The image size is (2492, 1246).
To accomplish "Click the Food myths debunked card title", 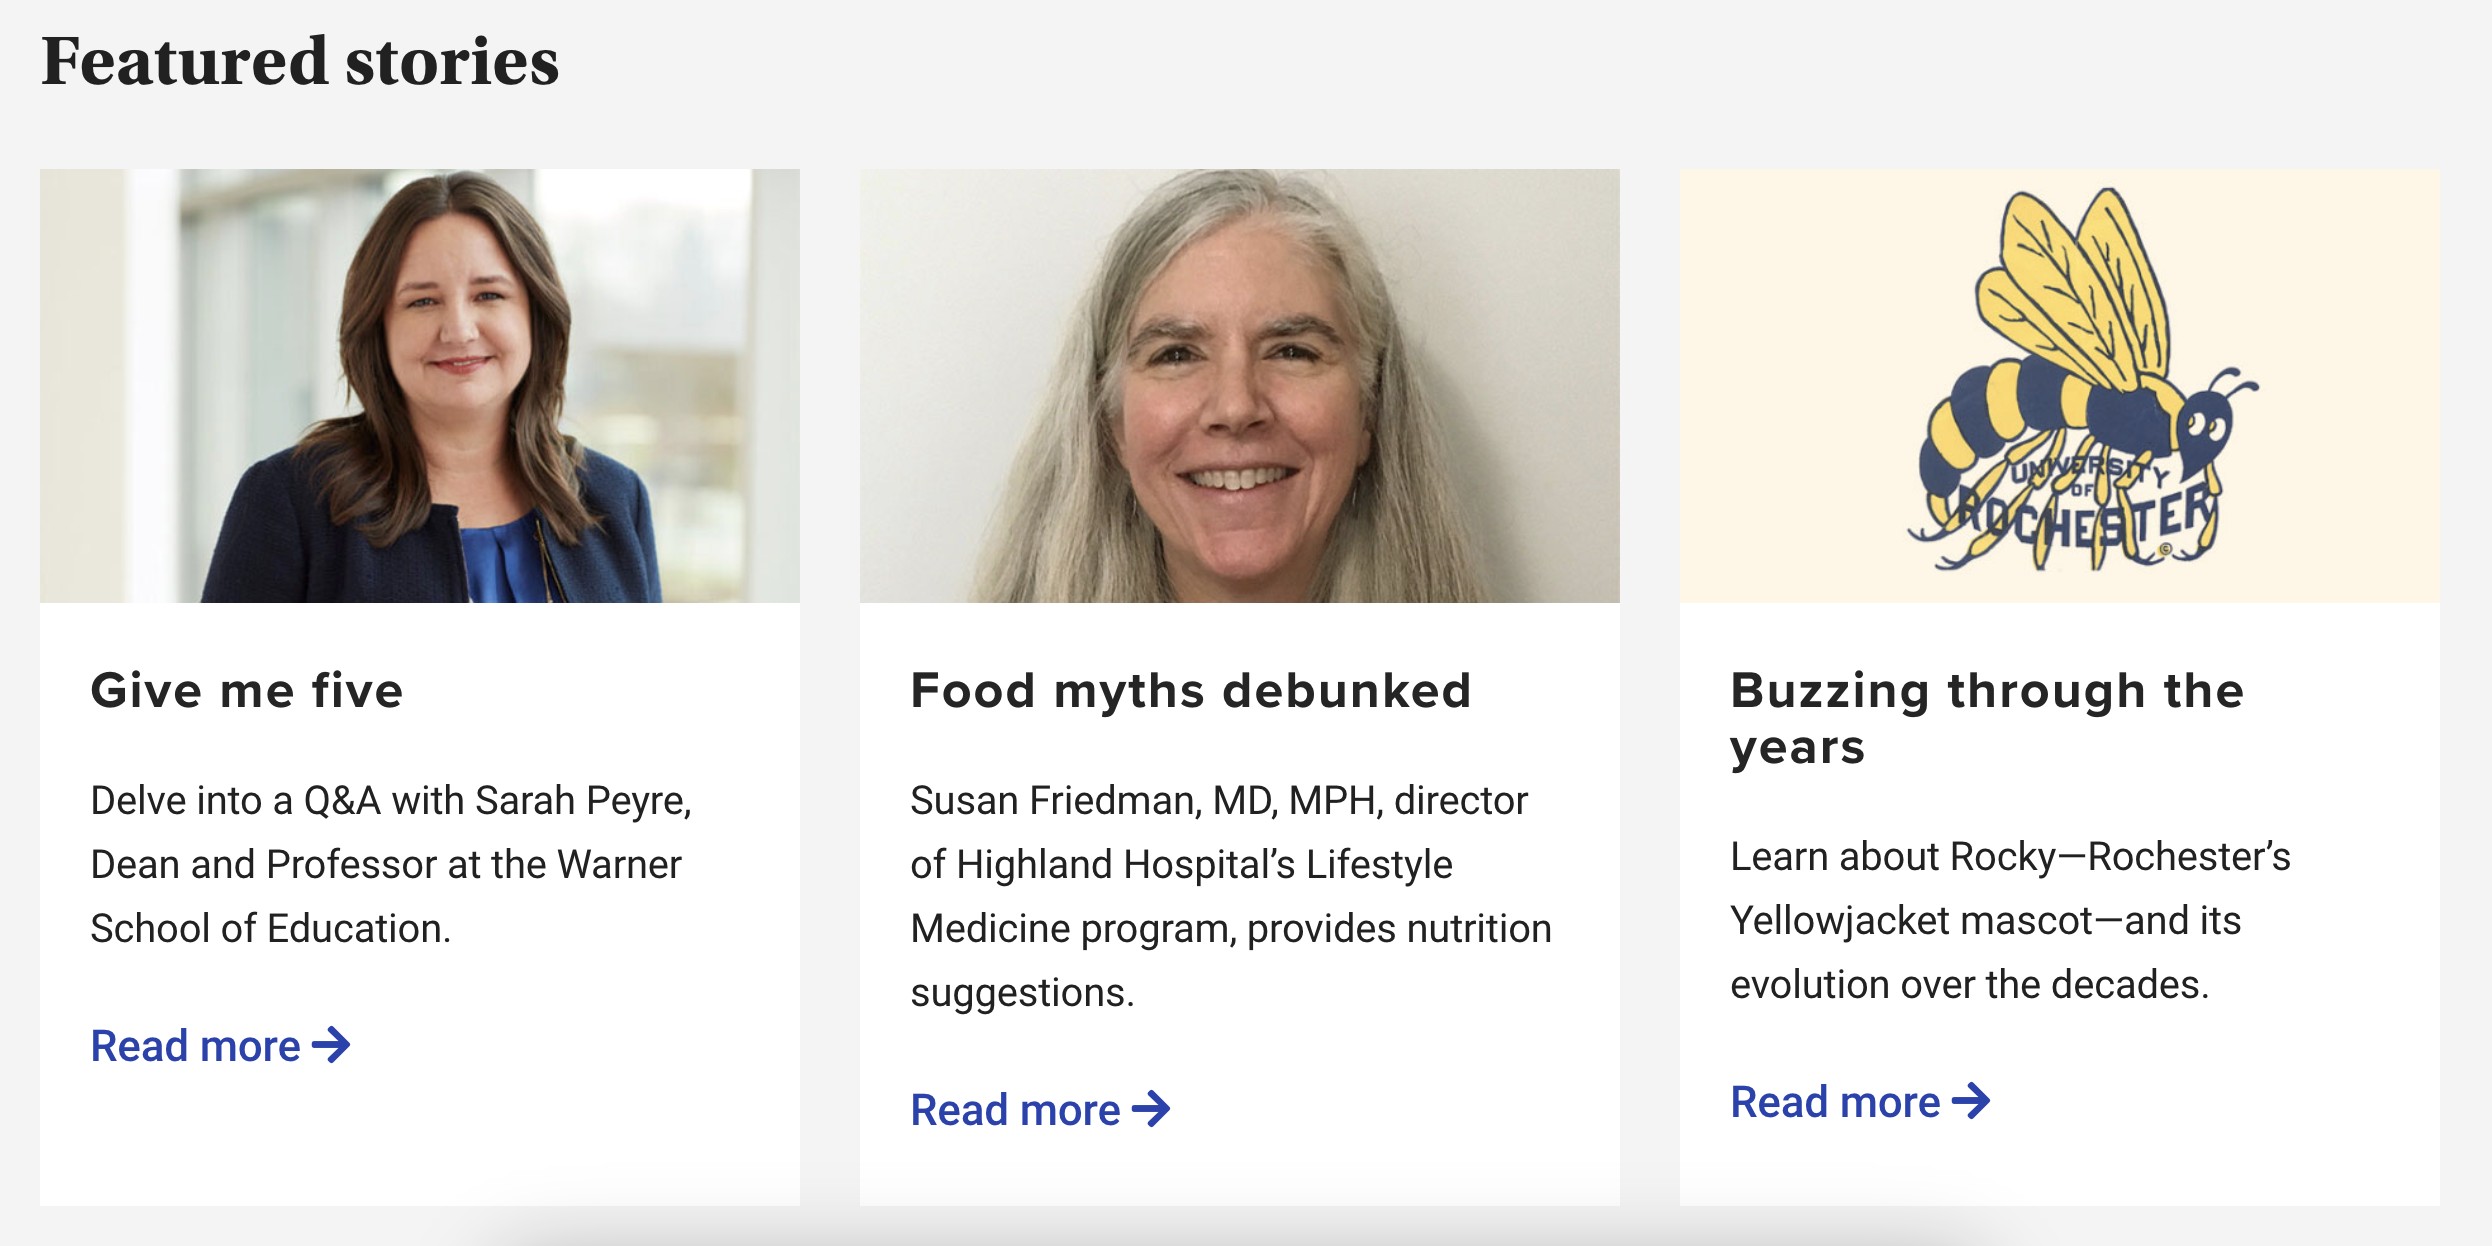I will click(x=1191, y=691).
